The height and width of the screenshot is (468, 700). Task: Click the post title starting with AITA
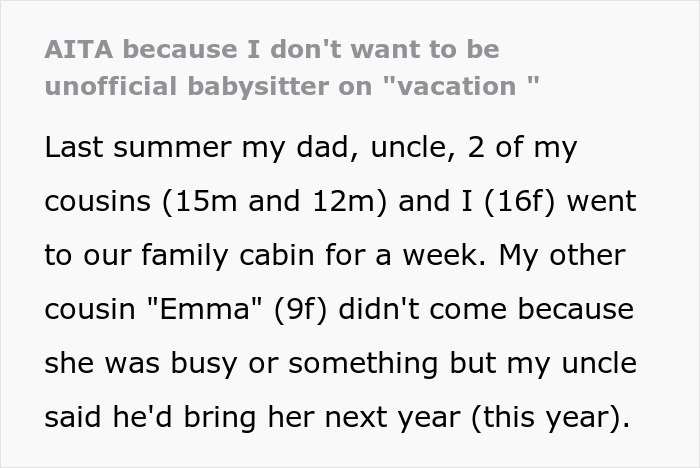pos(290,66)
